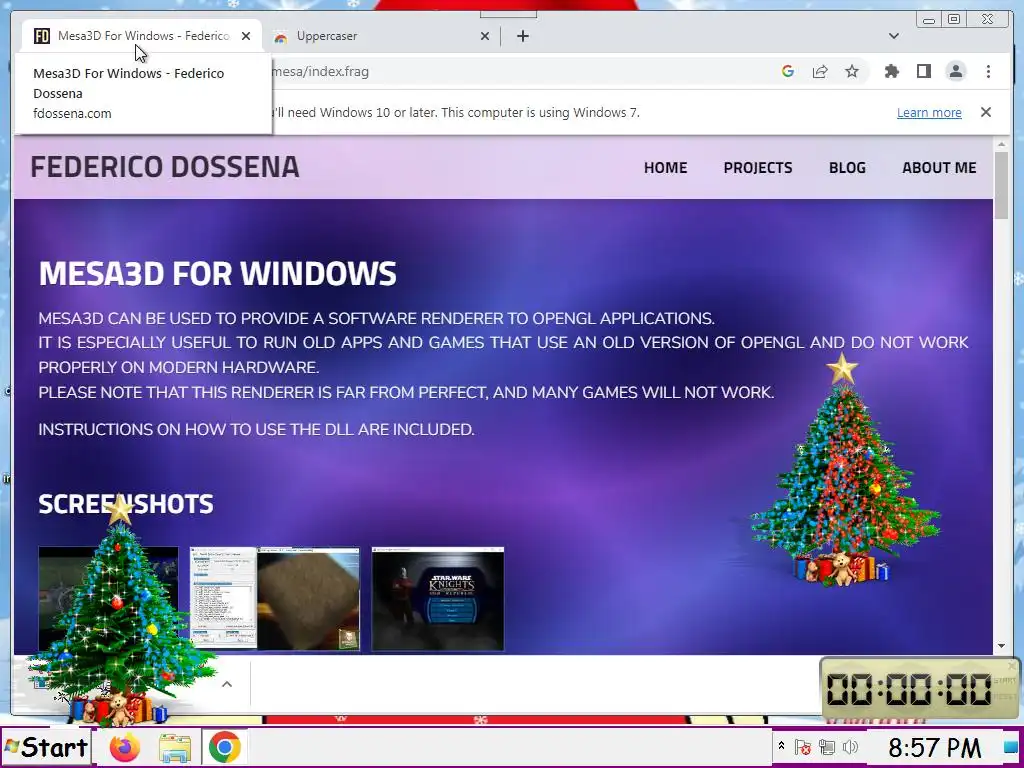Click the page scrollbar up arrow
1024x768 pixels.
(1001, 144)
